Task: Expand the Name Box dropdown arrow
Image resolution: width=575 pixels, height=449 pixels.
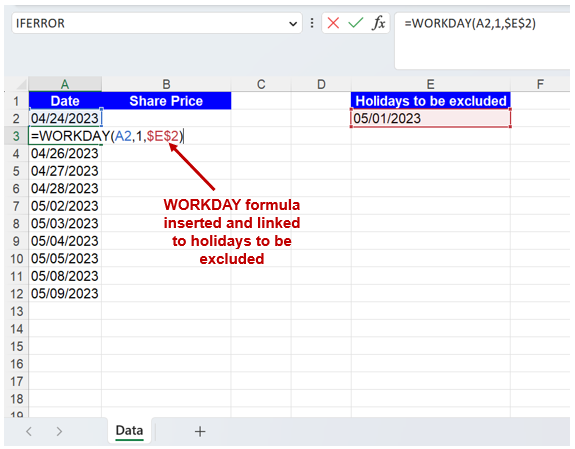Action: 293,24
